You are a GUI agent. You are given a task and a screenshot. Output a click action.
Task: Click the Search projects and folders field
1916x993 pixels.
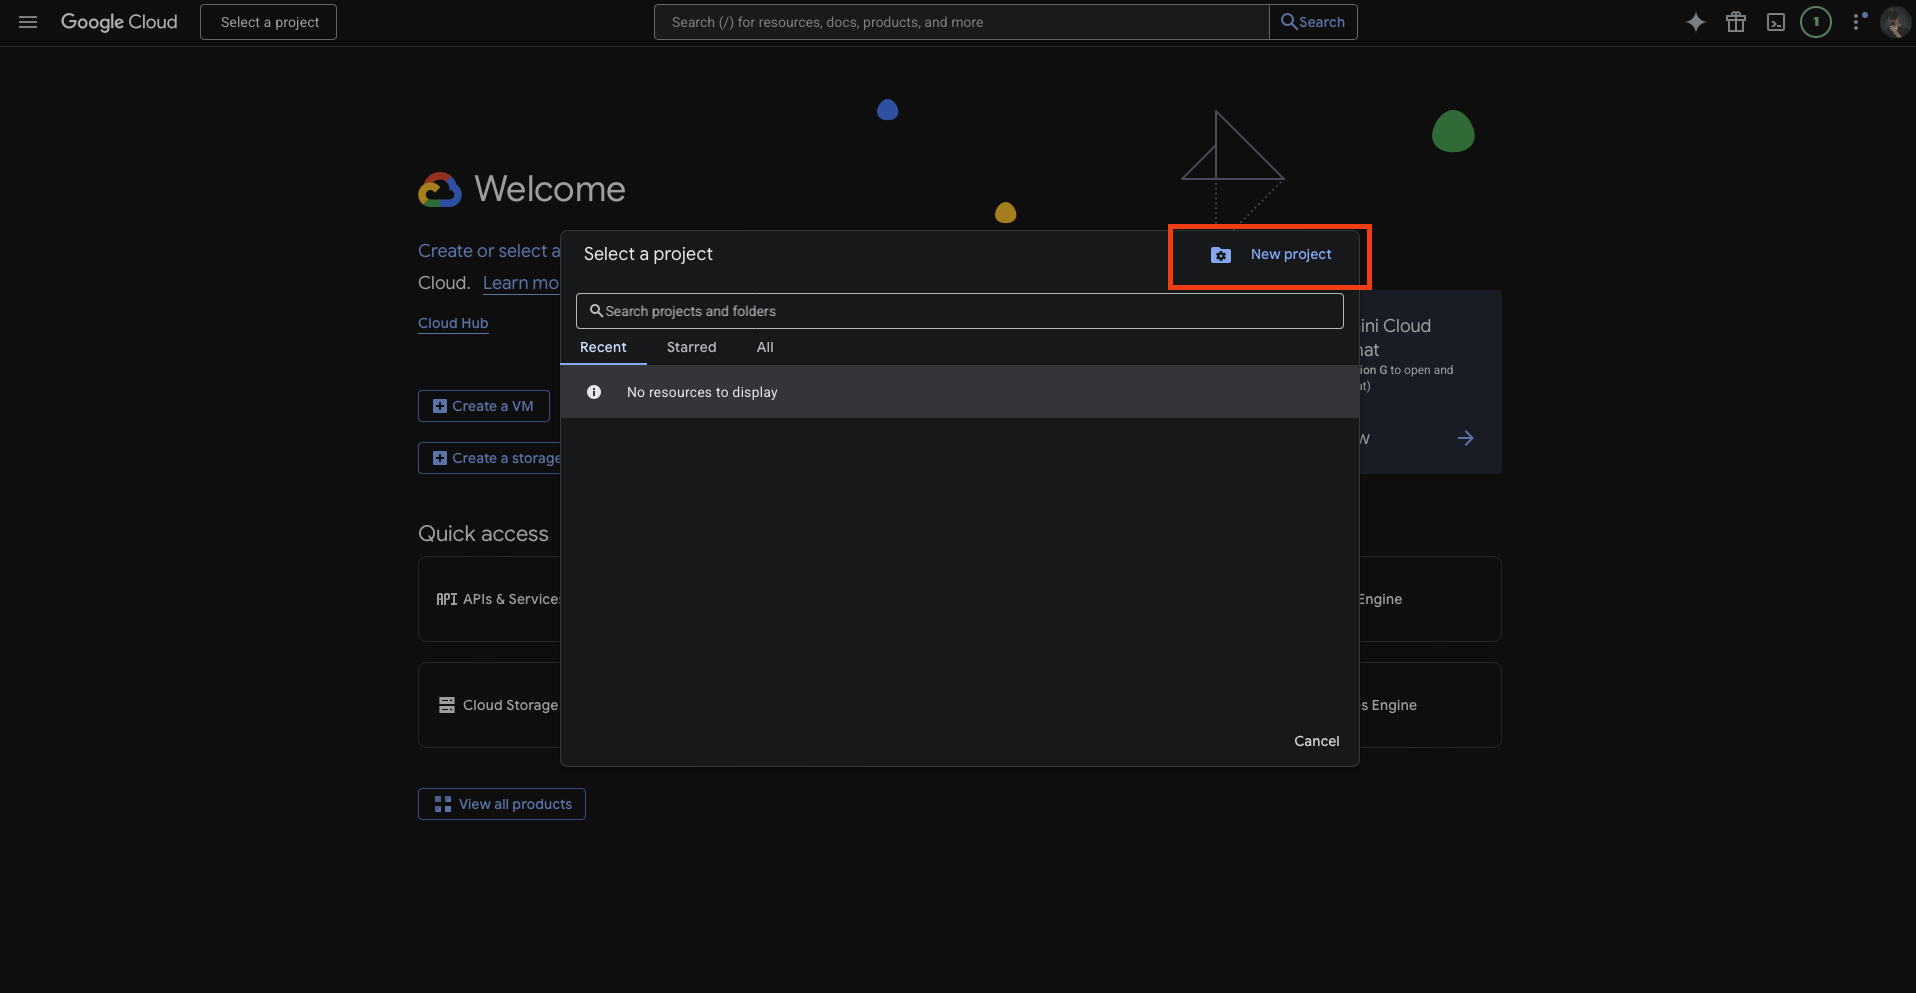[x=960, y=311]
